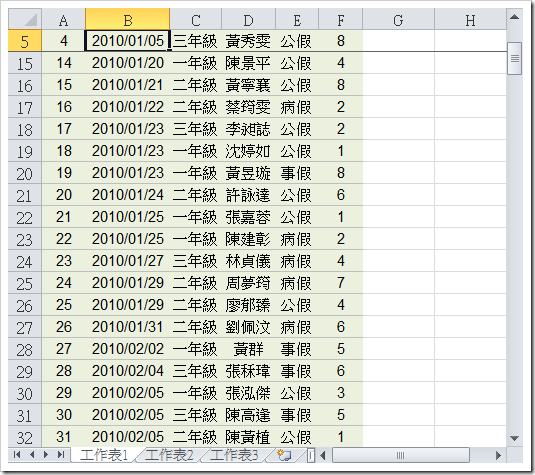
Task: Select name cell 劉佩汶
Action: (248, 327)
